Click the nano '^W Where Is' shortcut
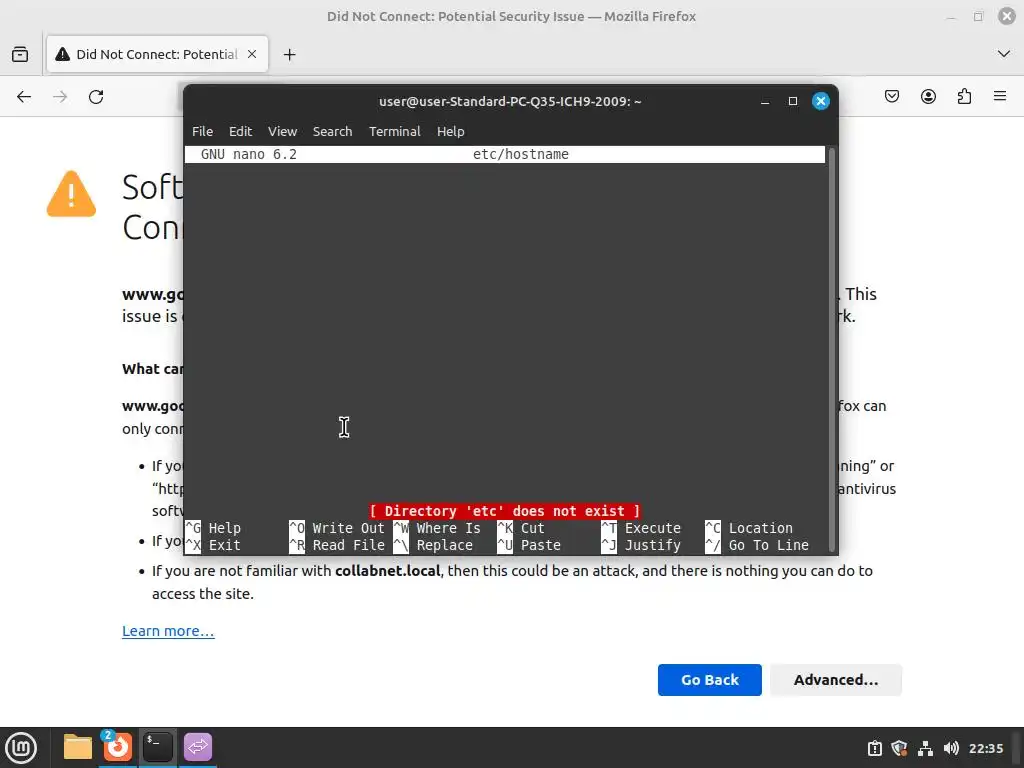The width and height of the screenshot is (1024, 768). click(x=437, y=528)
